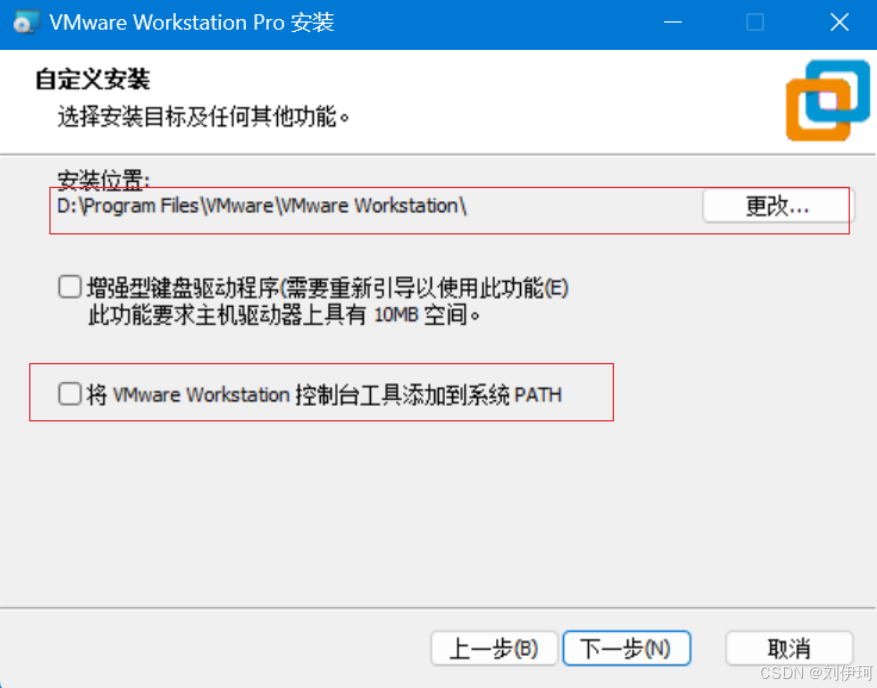Select the install path D:\Program Files\VMware text

(261, 206)
